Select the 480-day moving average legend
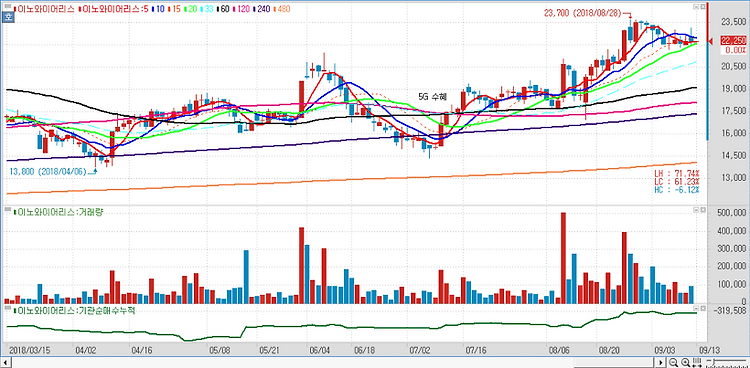Image resolution: width=750 pixels, height=368 pixels. (x=282, y=9)
